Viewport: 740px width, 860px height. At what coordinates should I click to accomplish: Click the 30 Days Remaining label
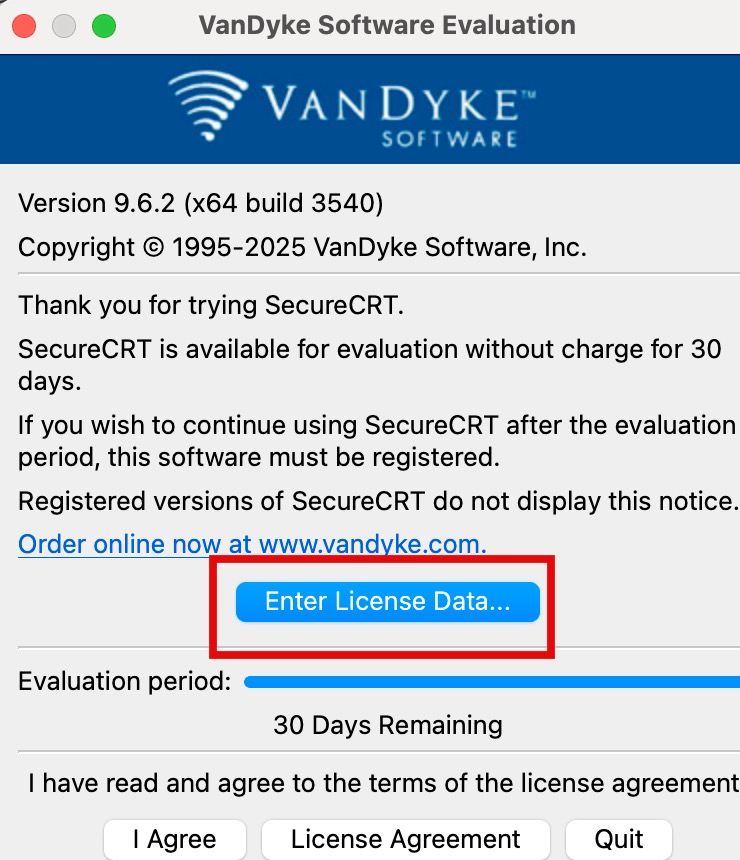click(387, 724)
